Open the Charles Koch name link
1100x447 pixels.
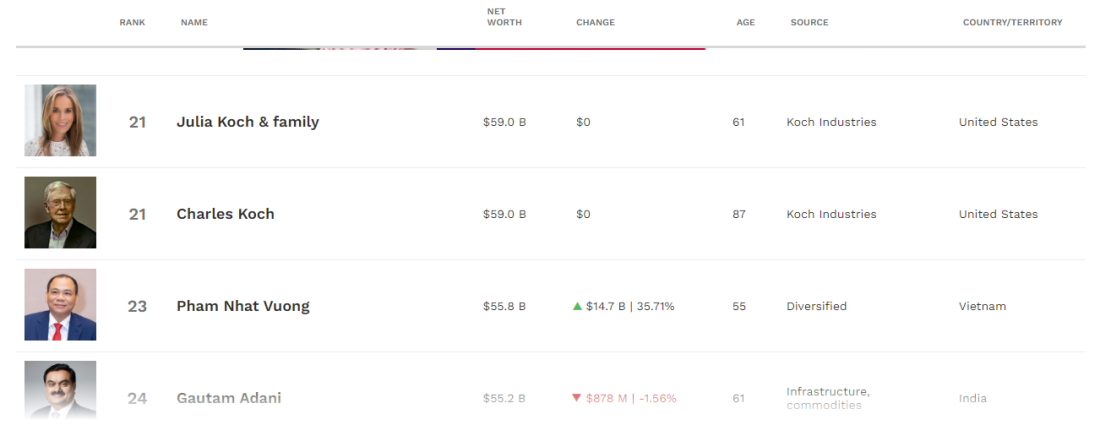(225, 214)
